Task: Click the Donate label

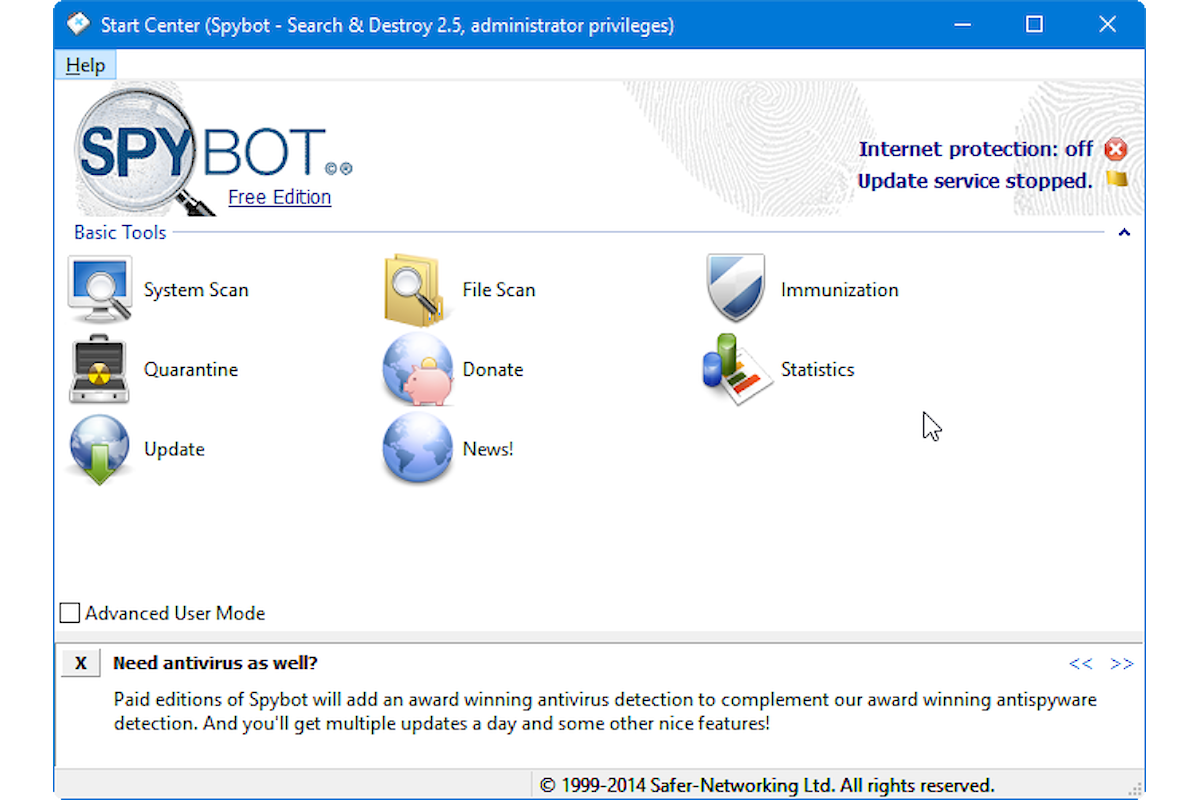Action: [x=493, y=369]
